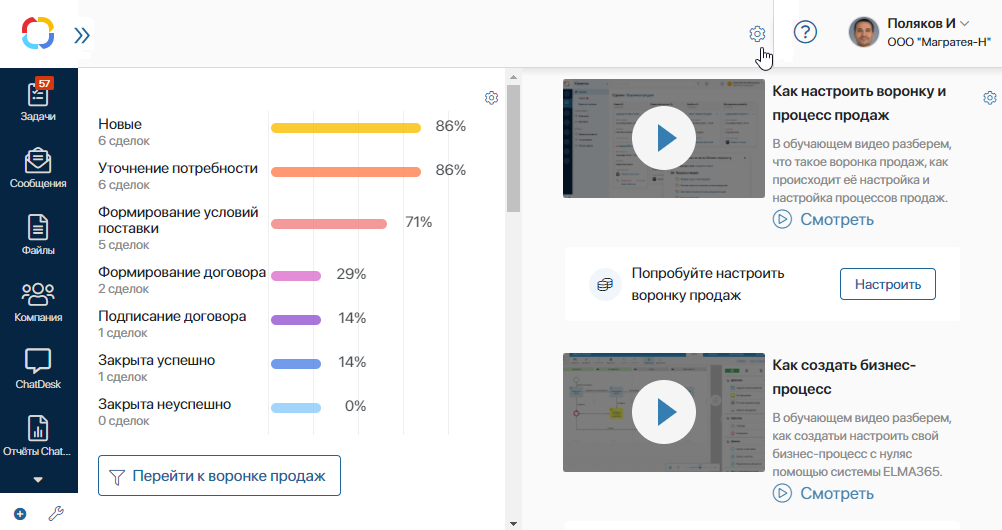Open page settings gear in top header
The image size is (1002, 530).
point(757,34)
